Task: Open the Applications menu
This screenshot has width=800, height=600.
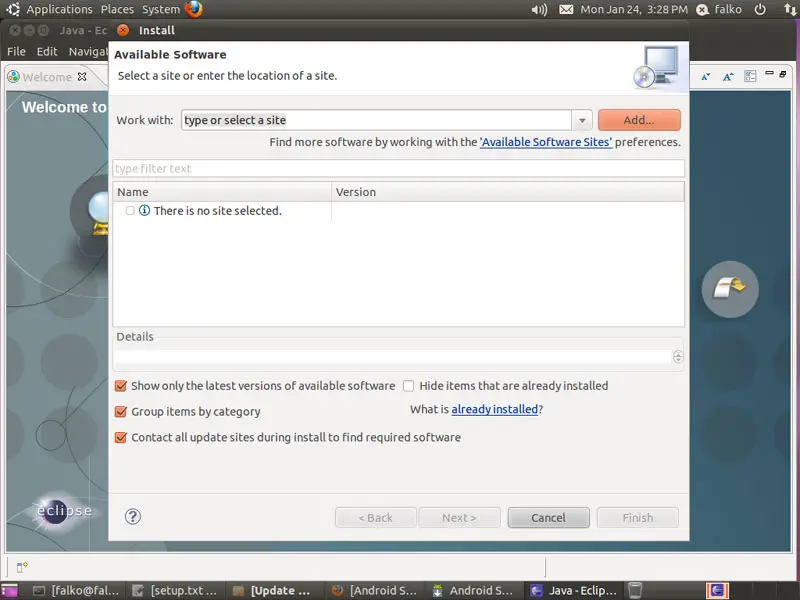Action: click(59, 9)
